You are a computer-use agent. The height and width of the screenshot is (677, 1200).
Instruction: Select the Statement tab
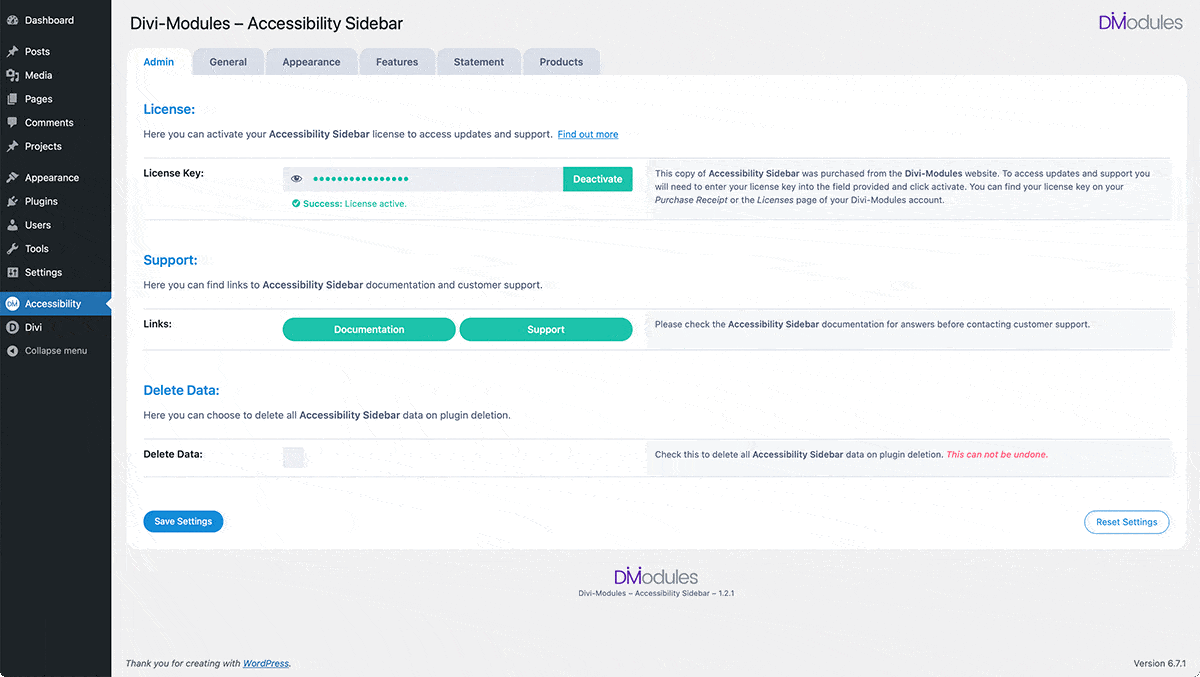click(x=478, y=61)
